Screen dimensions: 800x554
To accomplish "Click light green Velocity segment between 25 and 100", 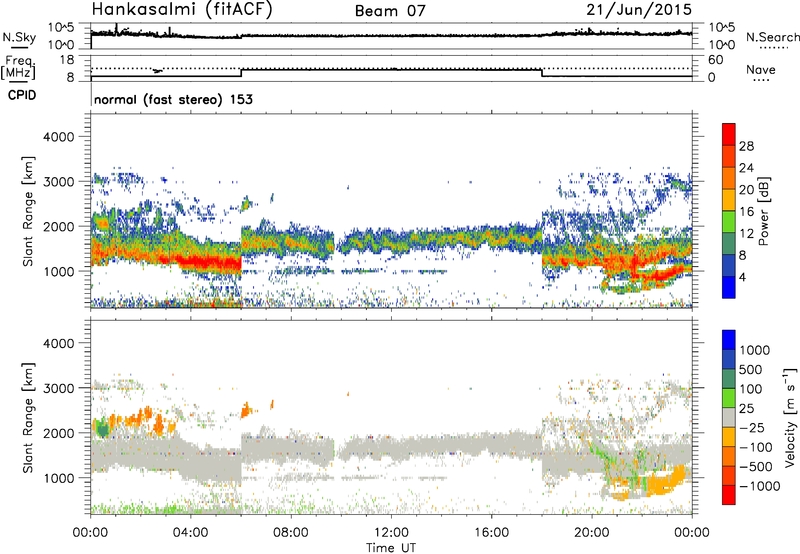I will [728, 398].
